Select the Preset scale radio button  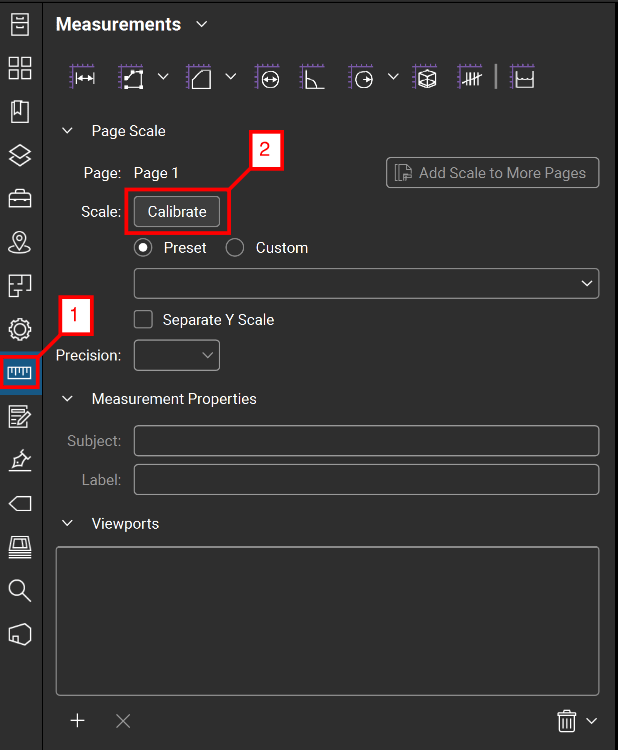pyautogui.click(x=143, y=248)
